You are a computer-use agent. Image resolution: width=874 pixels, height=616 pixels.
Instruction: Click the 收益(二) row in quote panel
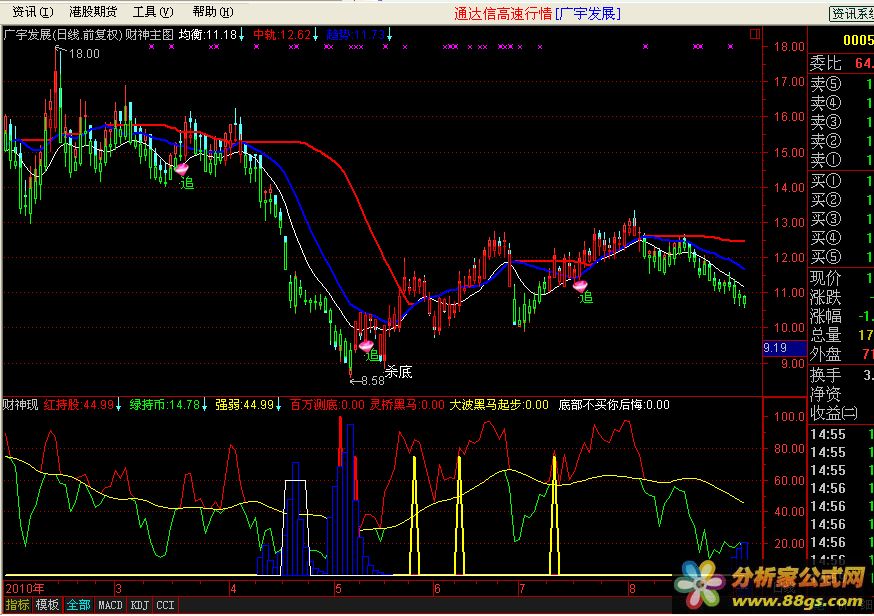[x=841, y=414]
